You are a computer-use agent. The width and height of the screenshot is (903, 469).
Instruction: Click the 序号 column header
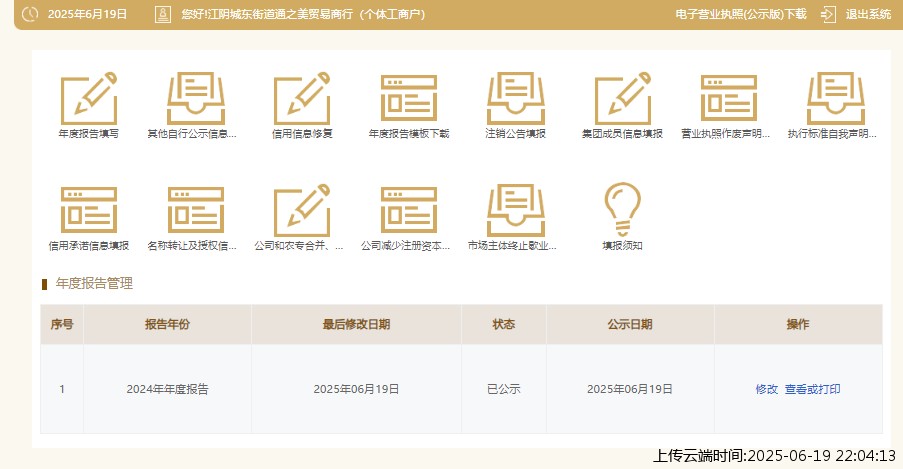point(62,324)
